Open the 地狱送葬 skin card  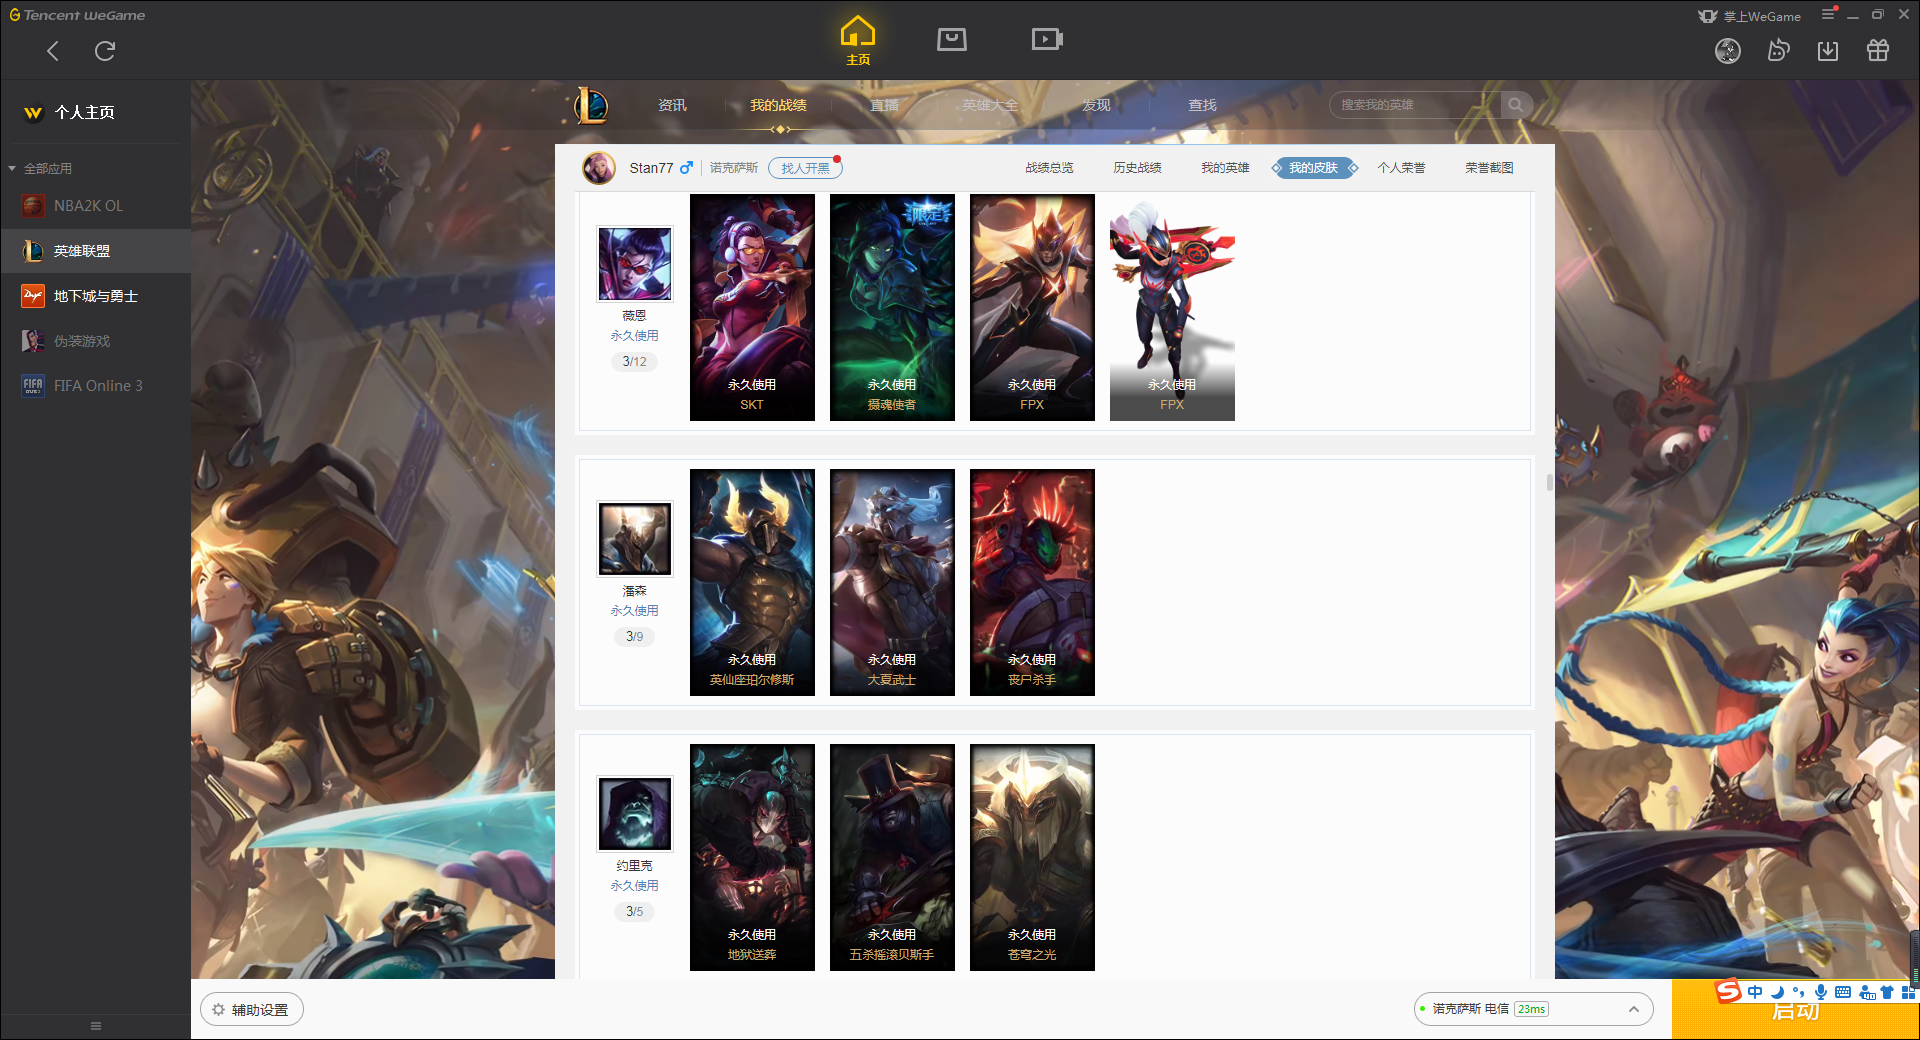click(x=752, y=857)
